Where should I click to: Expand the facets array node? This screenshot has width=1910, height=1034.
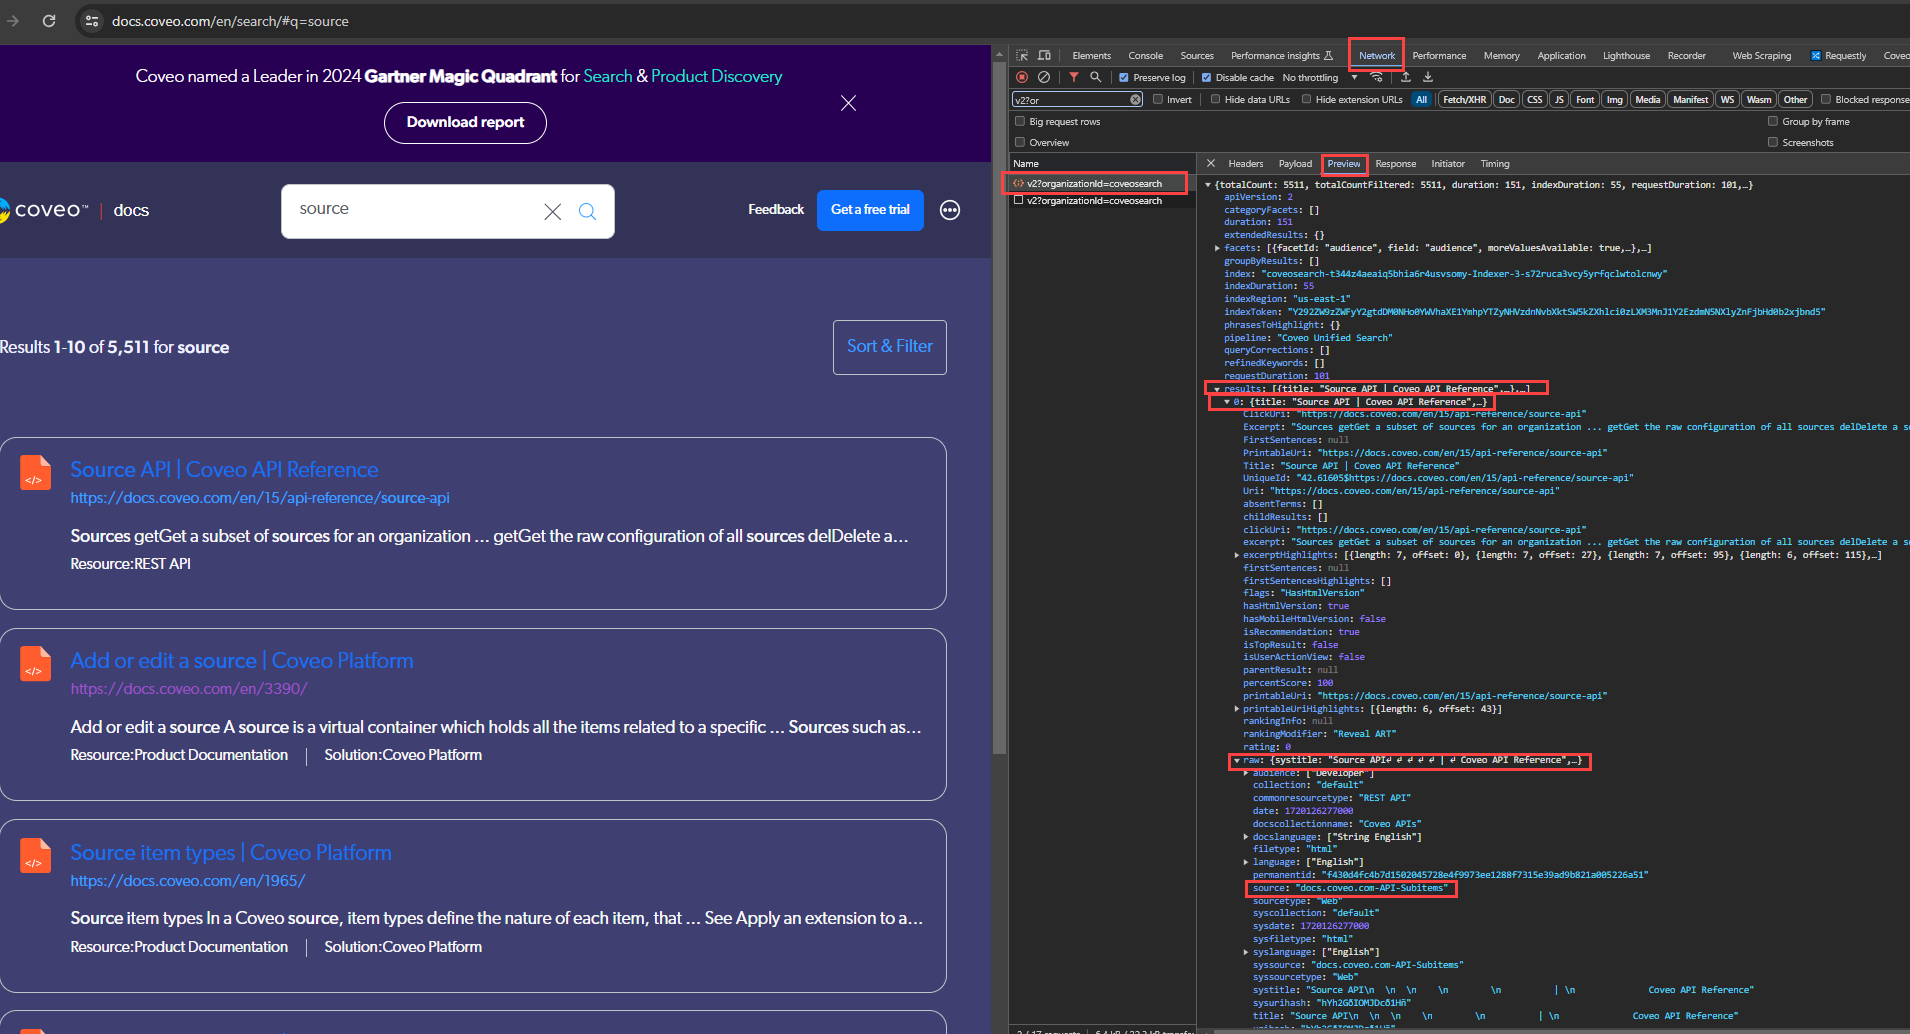pos(1217,248)
